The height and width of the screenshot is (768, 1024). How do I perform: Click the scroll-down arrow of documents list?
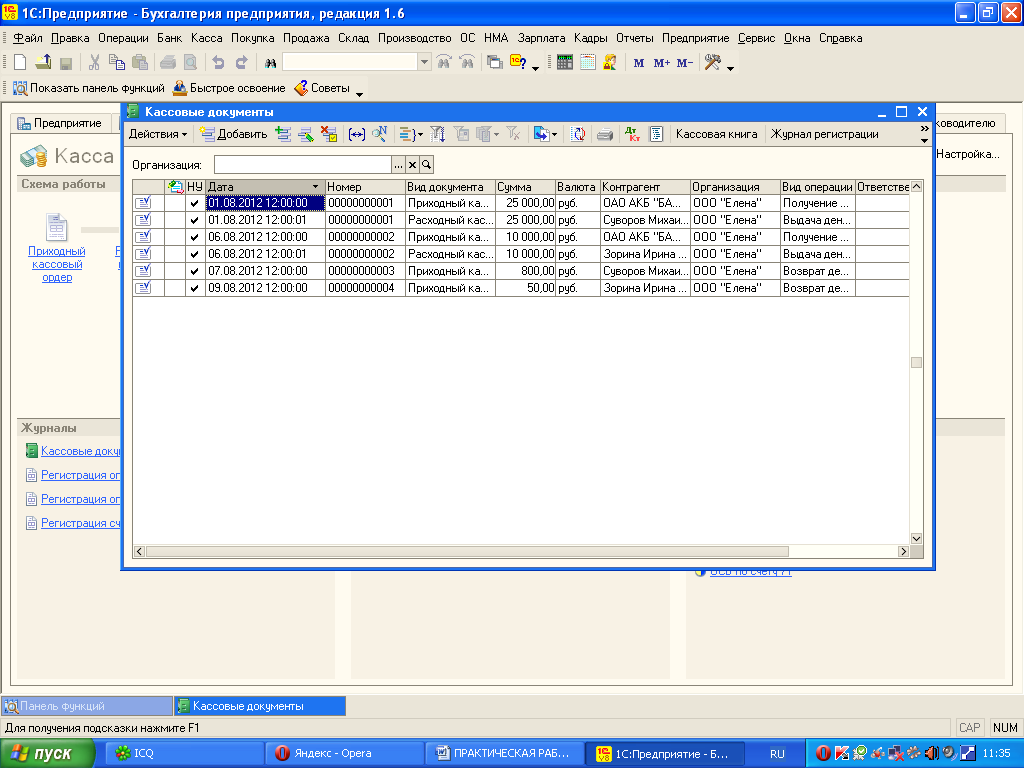(916, 538)
